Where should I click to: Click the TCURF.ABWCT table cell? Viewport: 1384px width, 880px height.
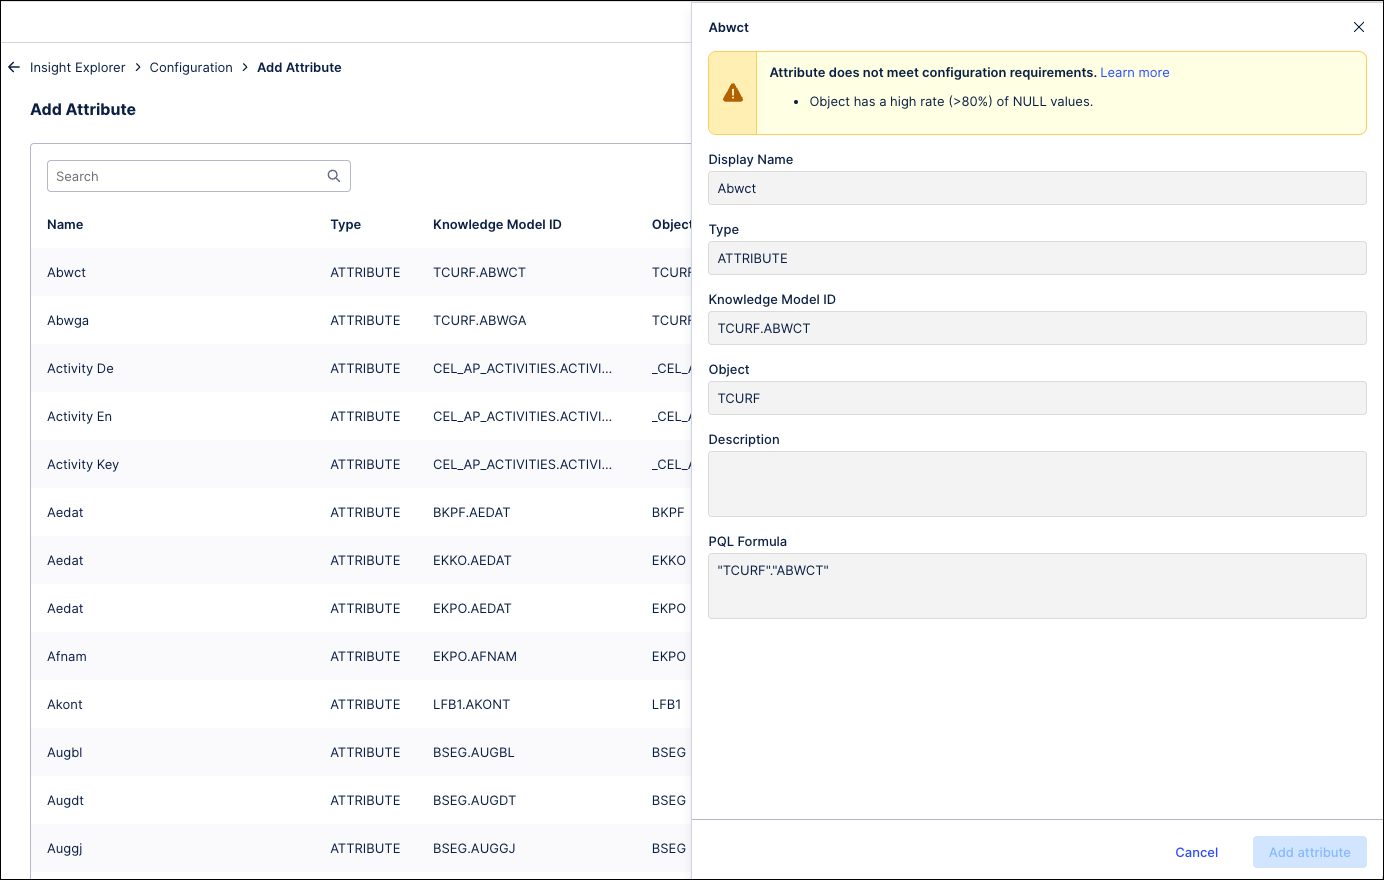[x=479, y=272]
